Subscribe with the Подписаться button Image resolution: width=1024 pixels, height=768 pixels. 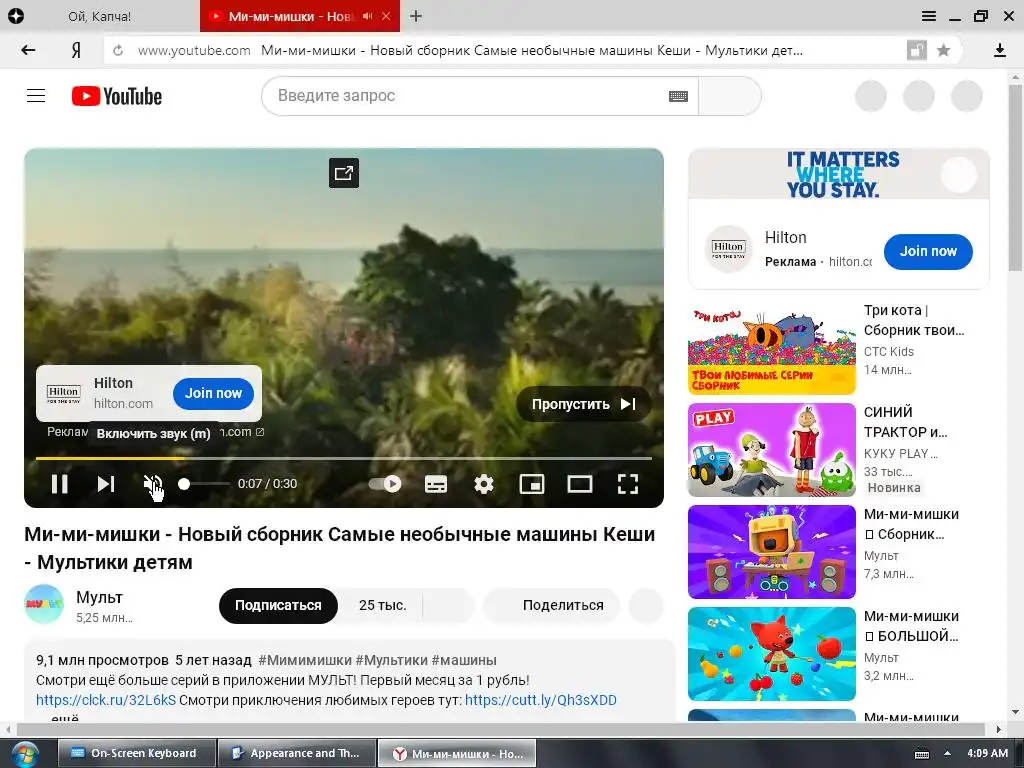click(278, 605)
